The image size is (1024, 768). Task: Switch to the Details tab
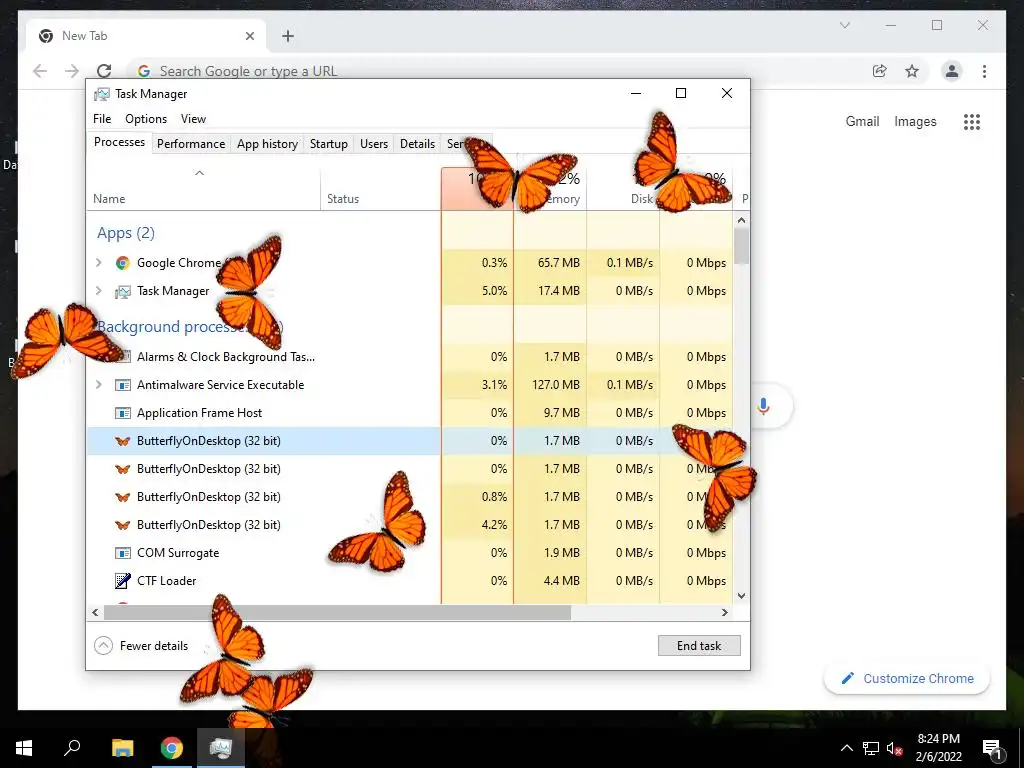coord(417,144)
